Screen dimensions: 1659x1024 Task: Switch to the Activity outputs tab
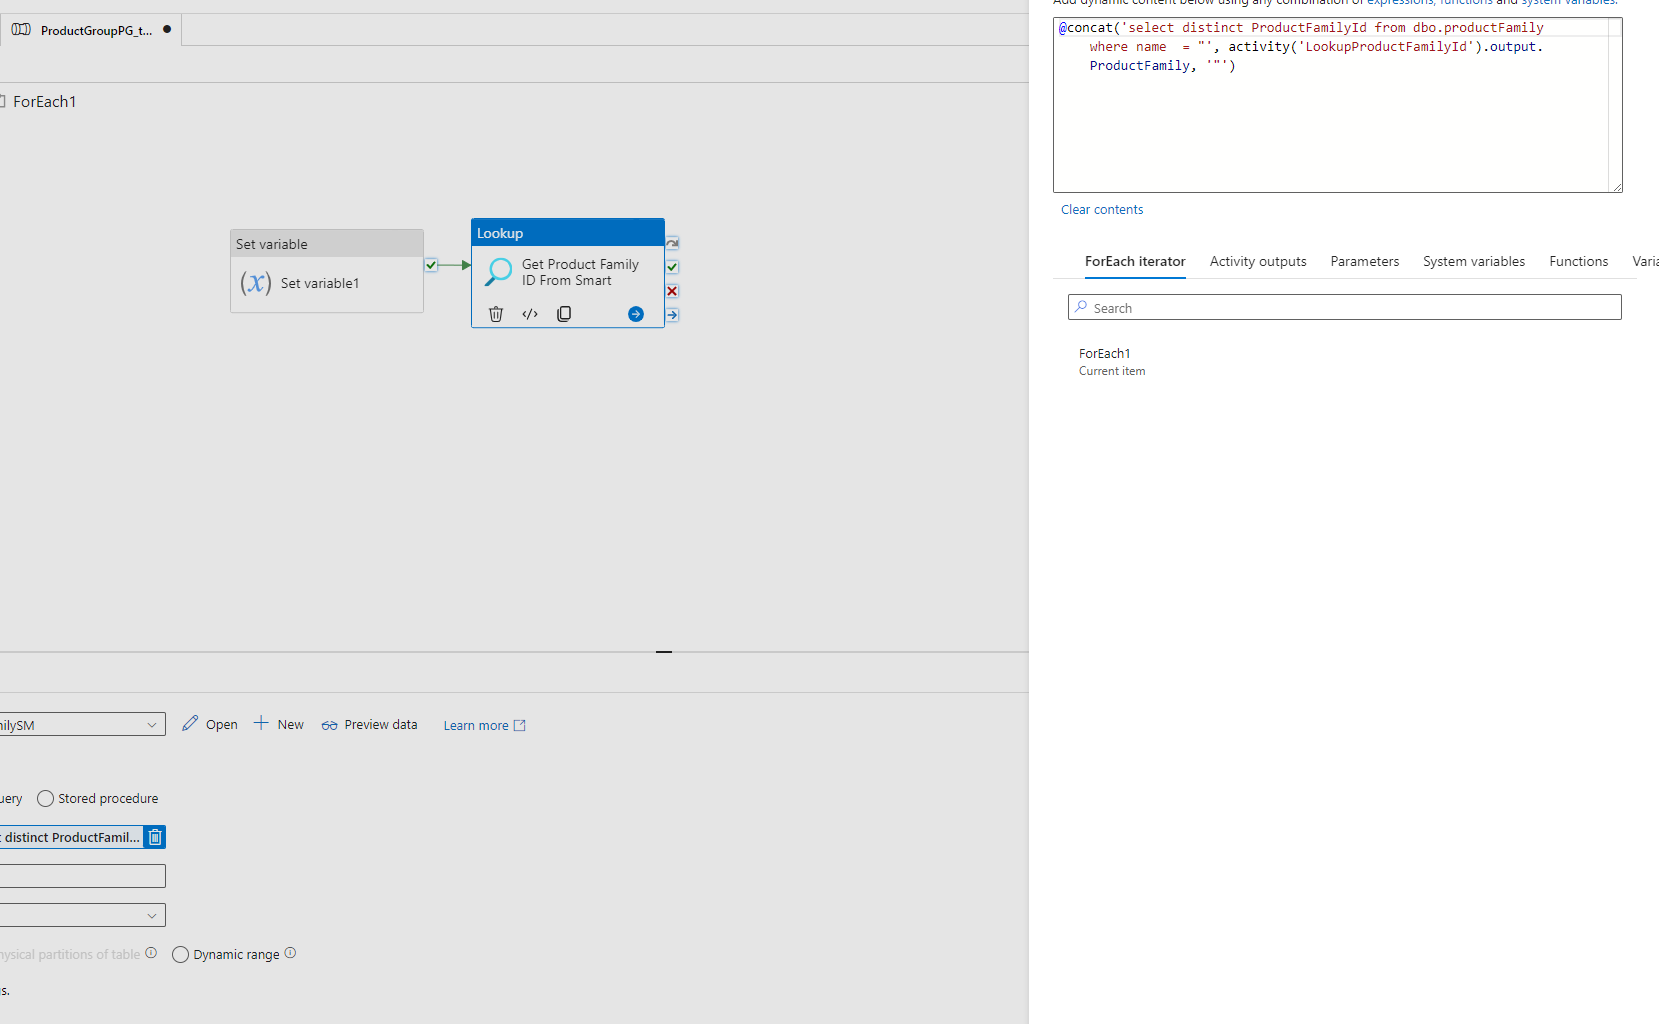click(x=1257, y=261)
